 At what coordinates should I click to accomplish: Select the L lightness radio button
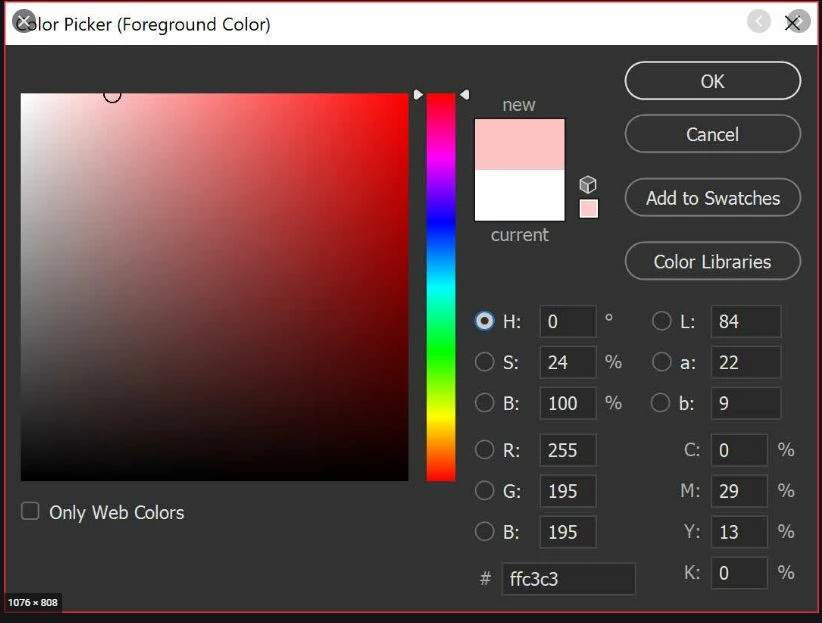tap(661, 320)
